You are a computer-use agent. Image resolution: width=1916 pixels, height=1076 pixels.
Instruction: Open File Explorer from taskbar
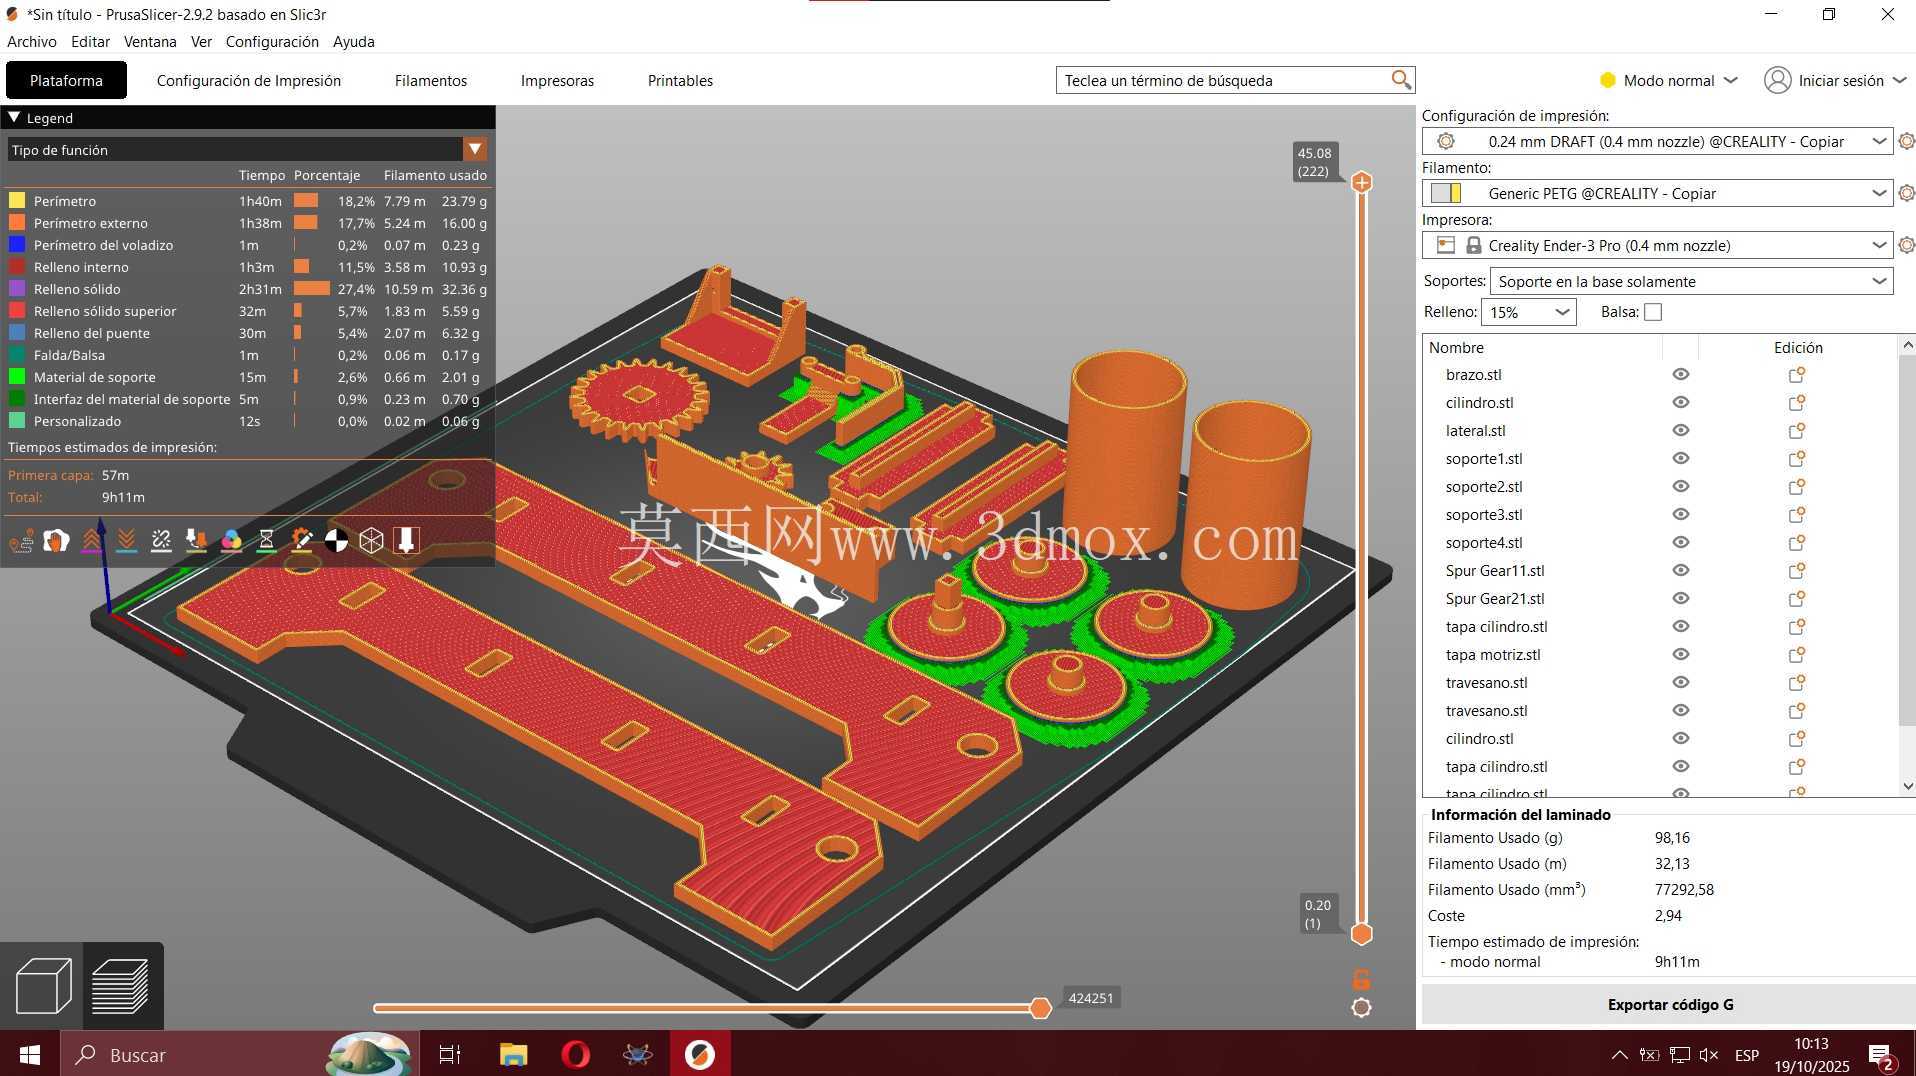coord(513,1054)
